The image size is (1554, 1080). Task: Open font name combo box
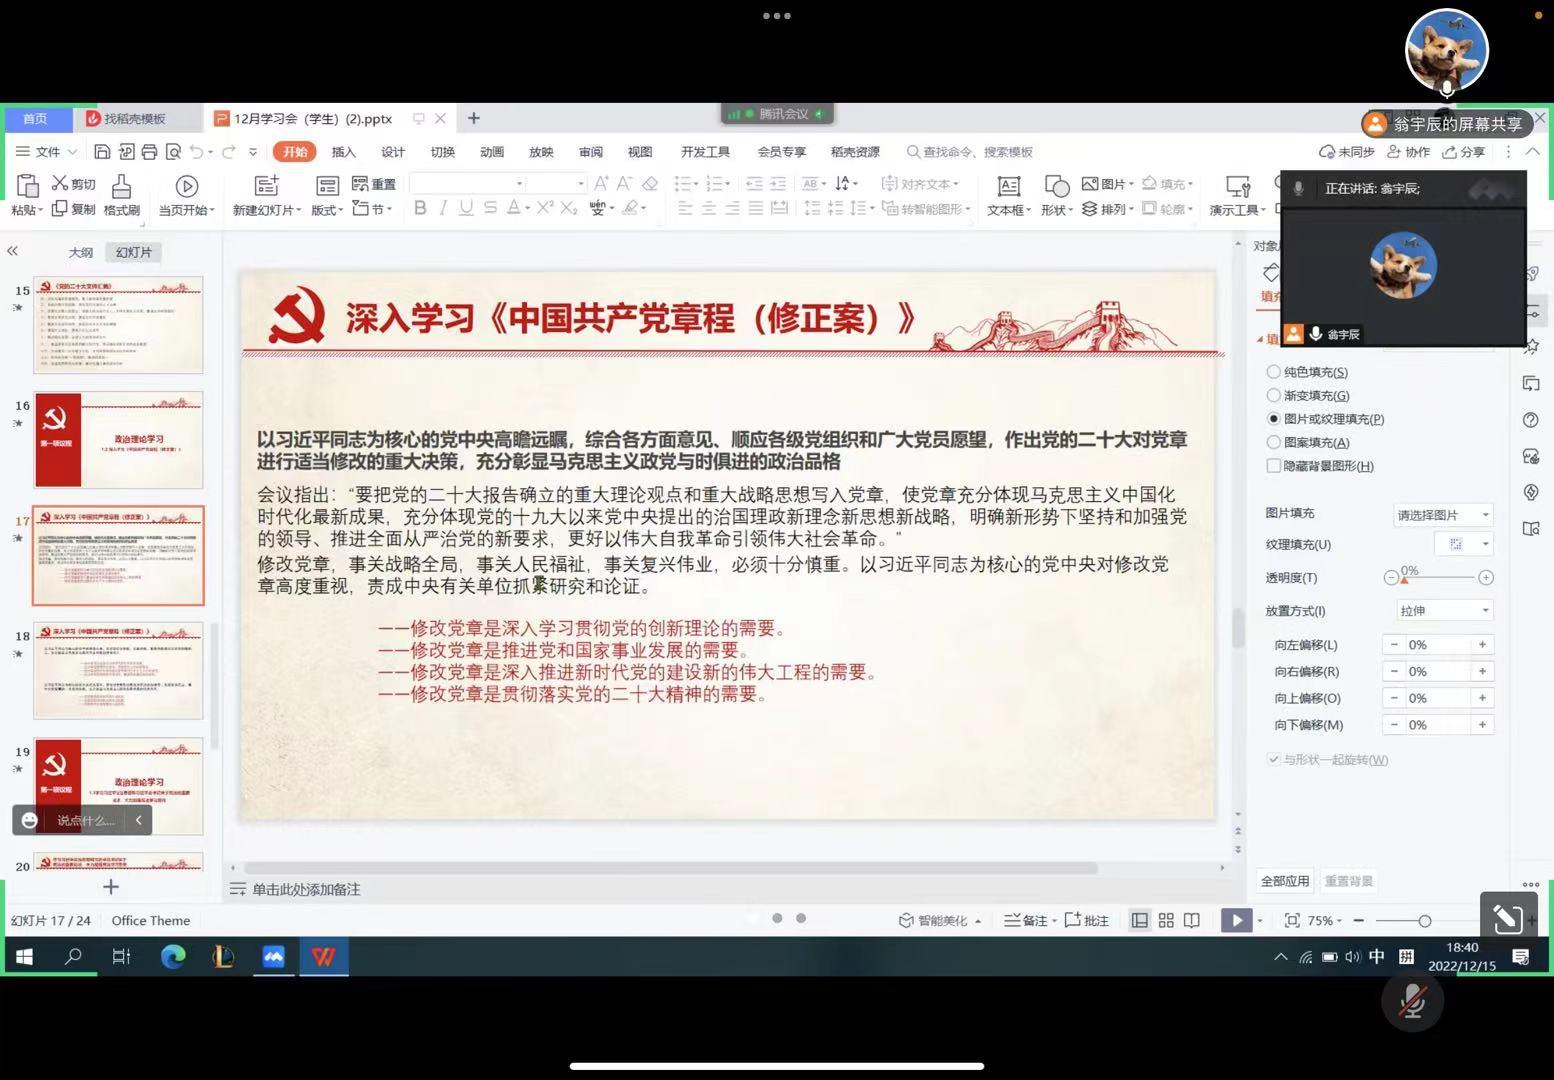point(467,183)
